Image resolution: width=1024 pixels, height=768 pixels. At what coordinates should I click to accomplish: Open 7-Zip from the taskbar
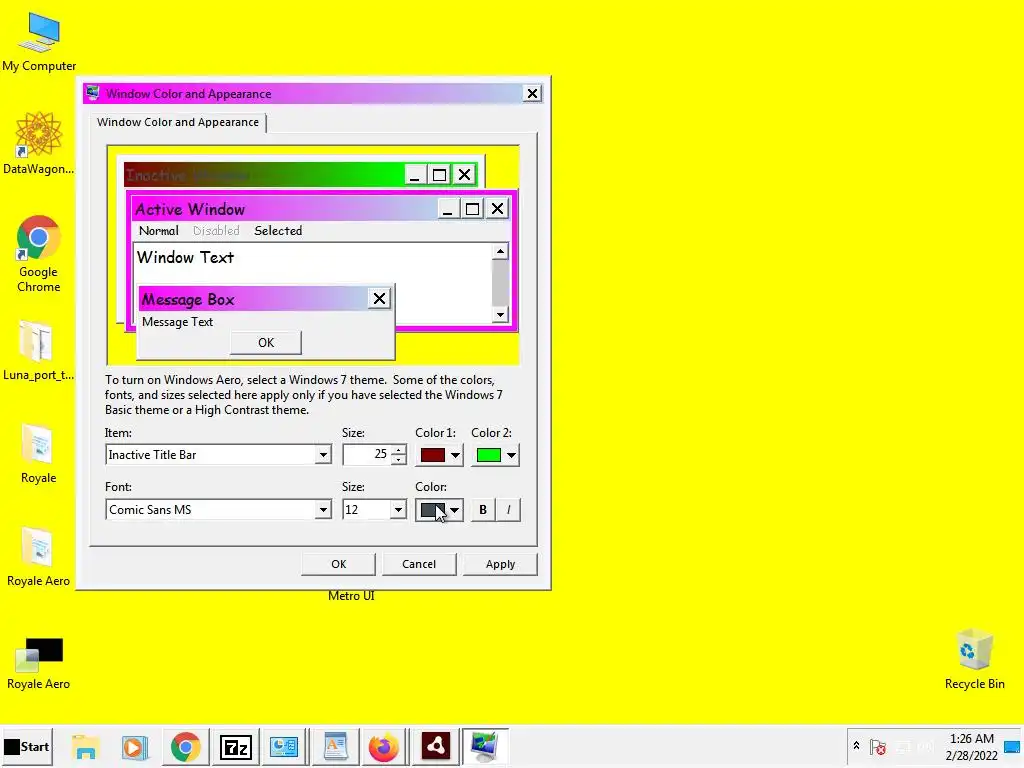(x=236, y=746)
